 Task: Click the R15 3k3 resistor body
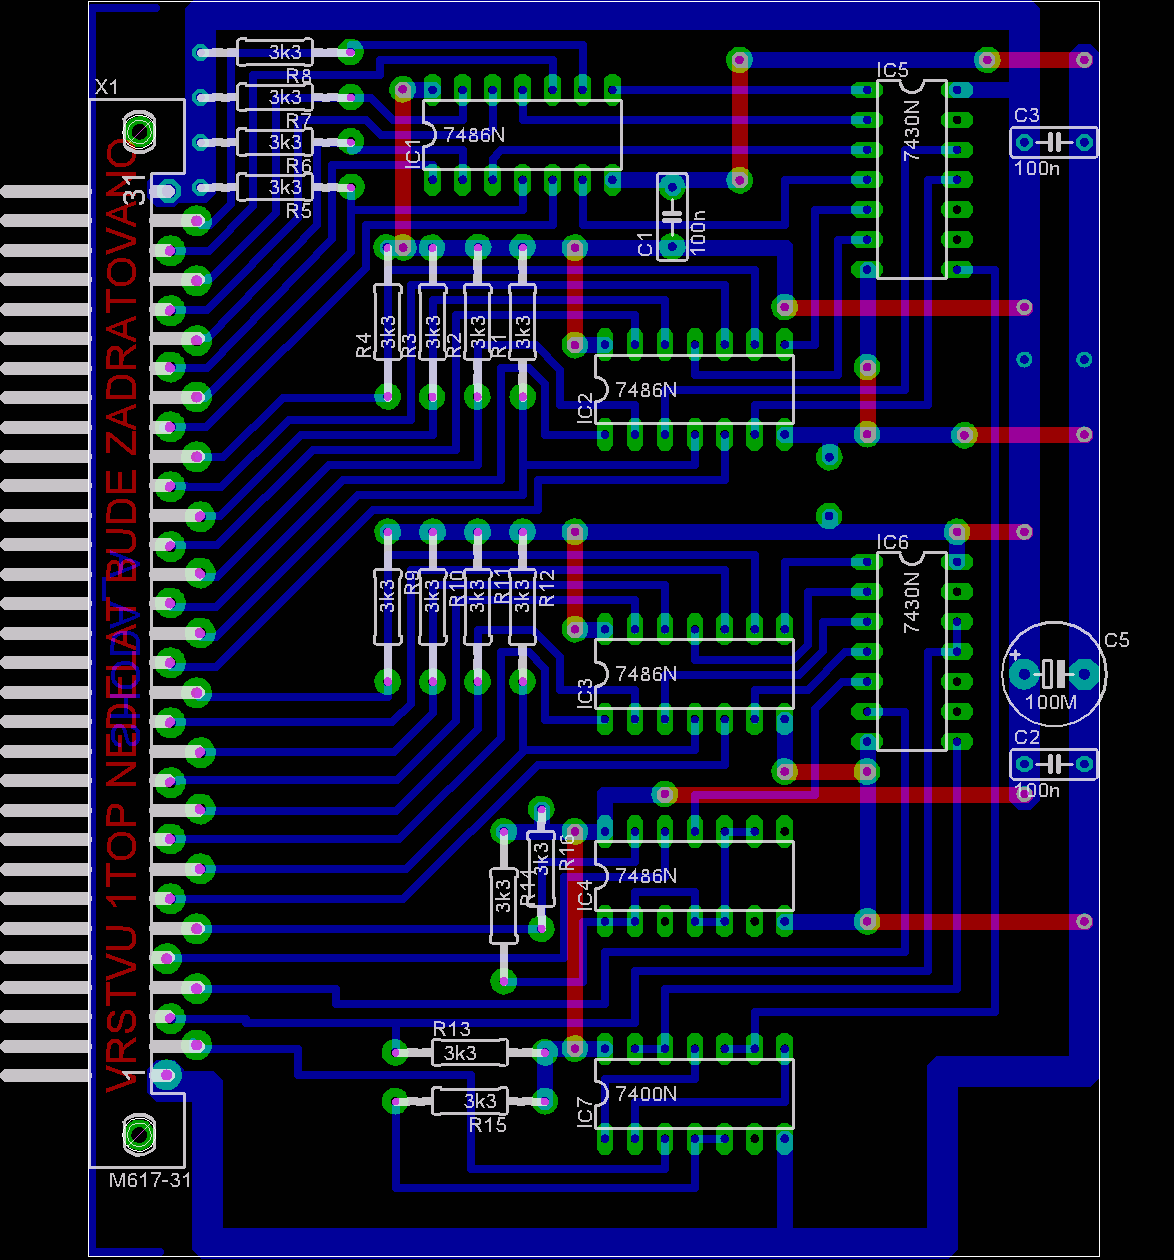[x=469, y=1101]
